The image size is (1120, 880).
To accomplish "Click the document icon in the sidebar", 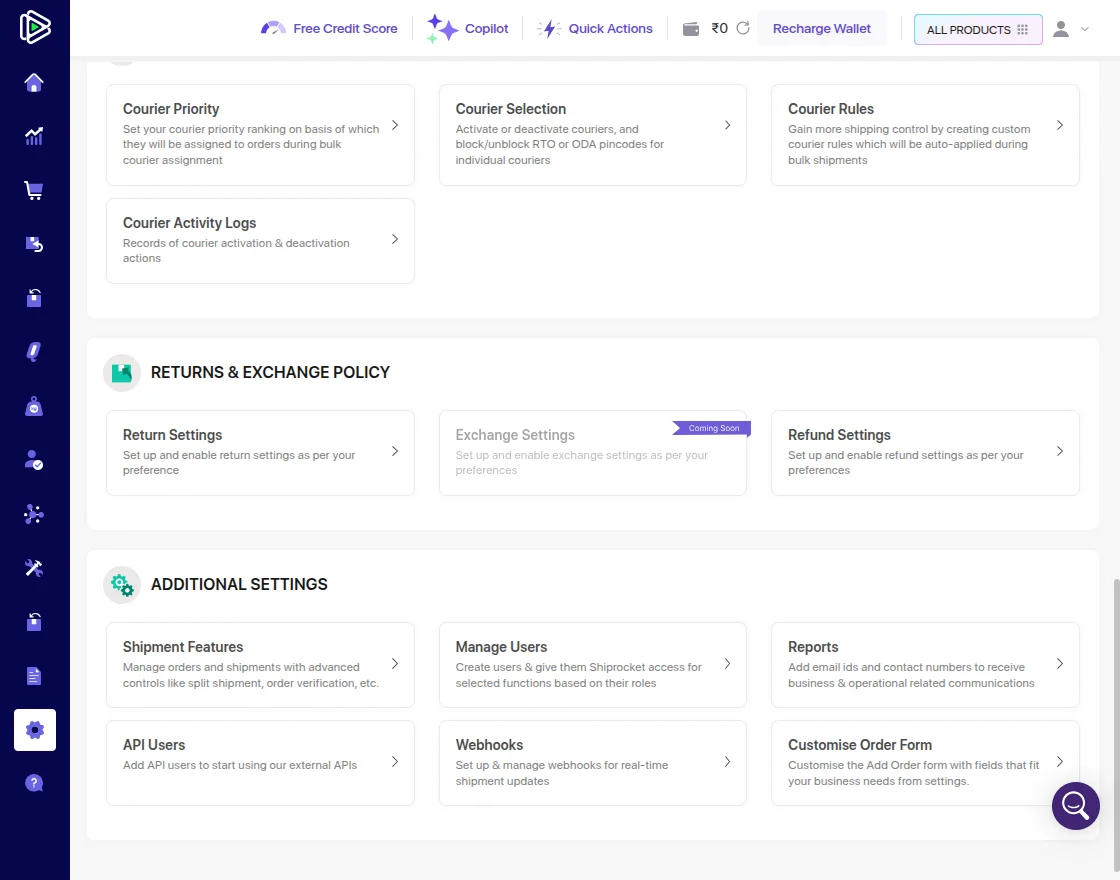I will click(34, 676).
